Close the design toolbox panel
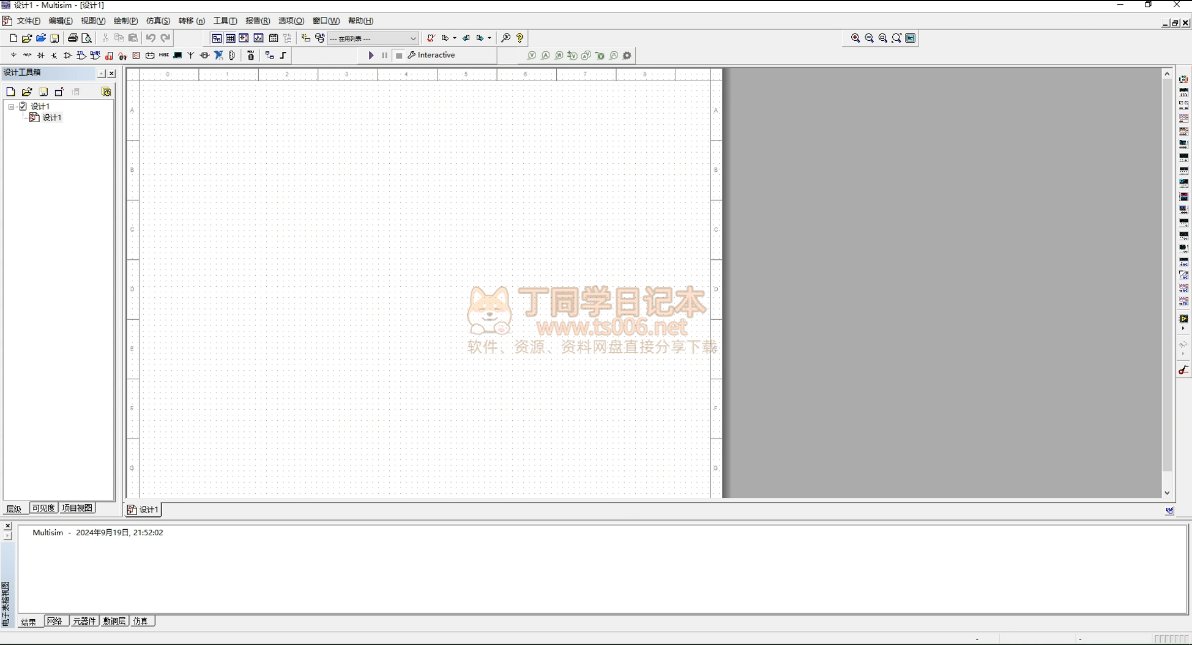Image resolution: width=1192 pixels, height=645 pixels. click(111, 73)
